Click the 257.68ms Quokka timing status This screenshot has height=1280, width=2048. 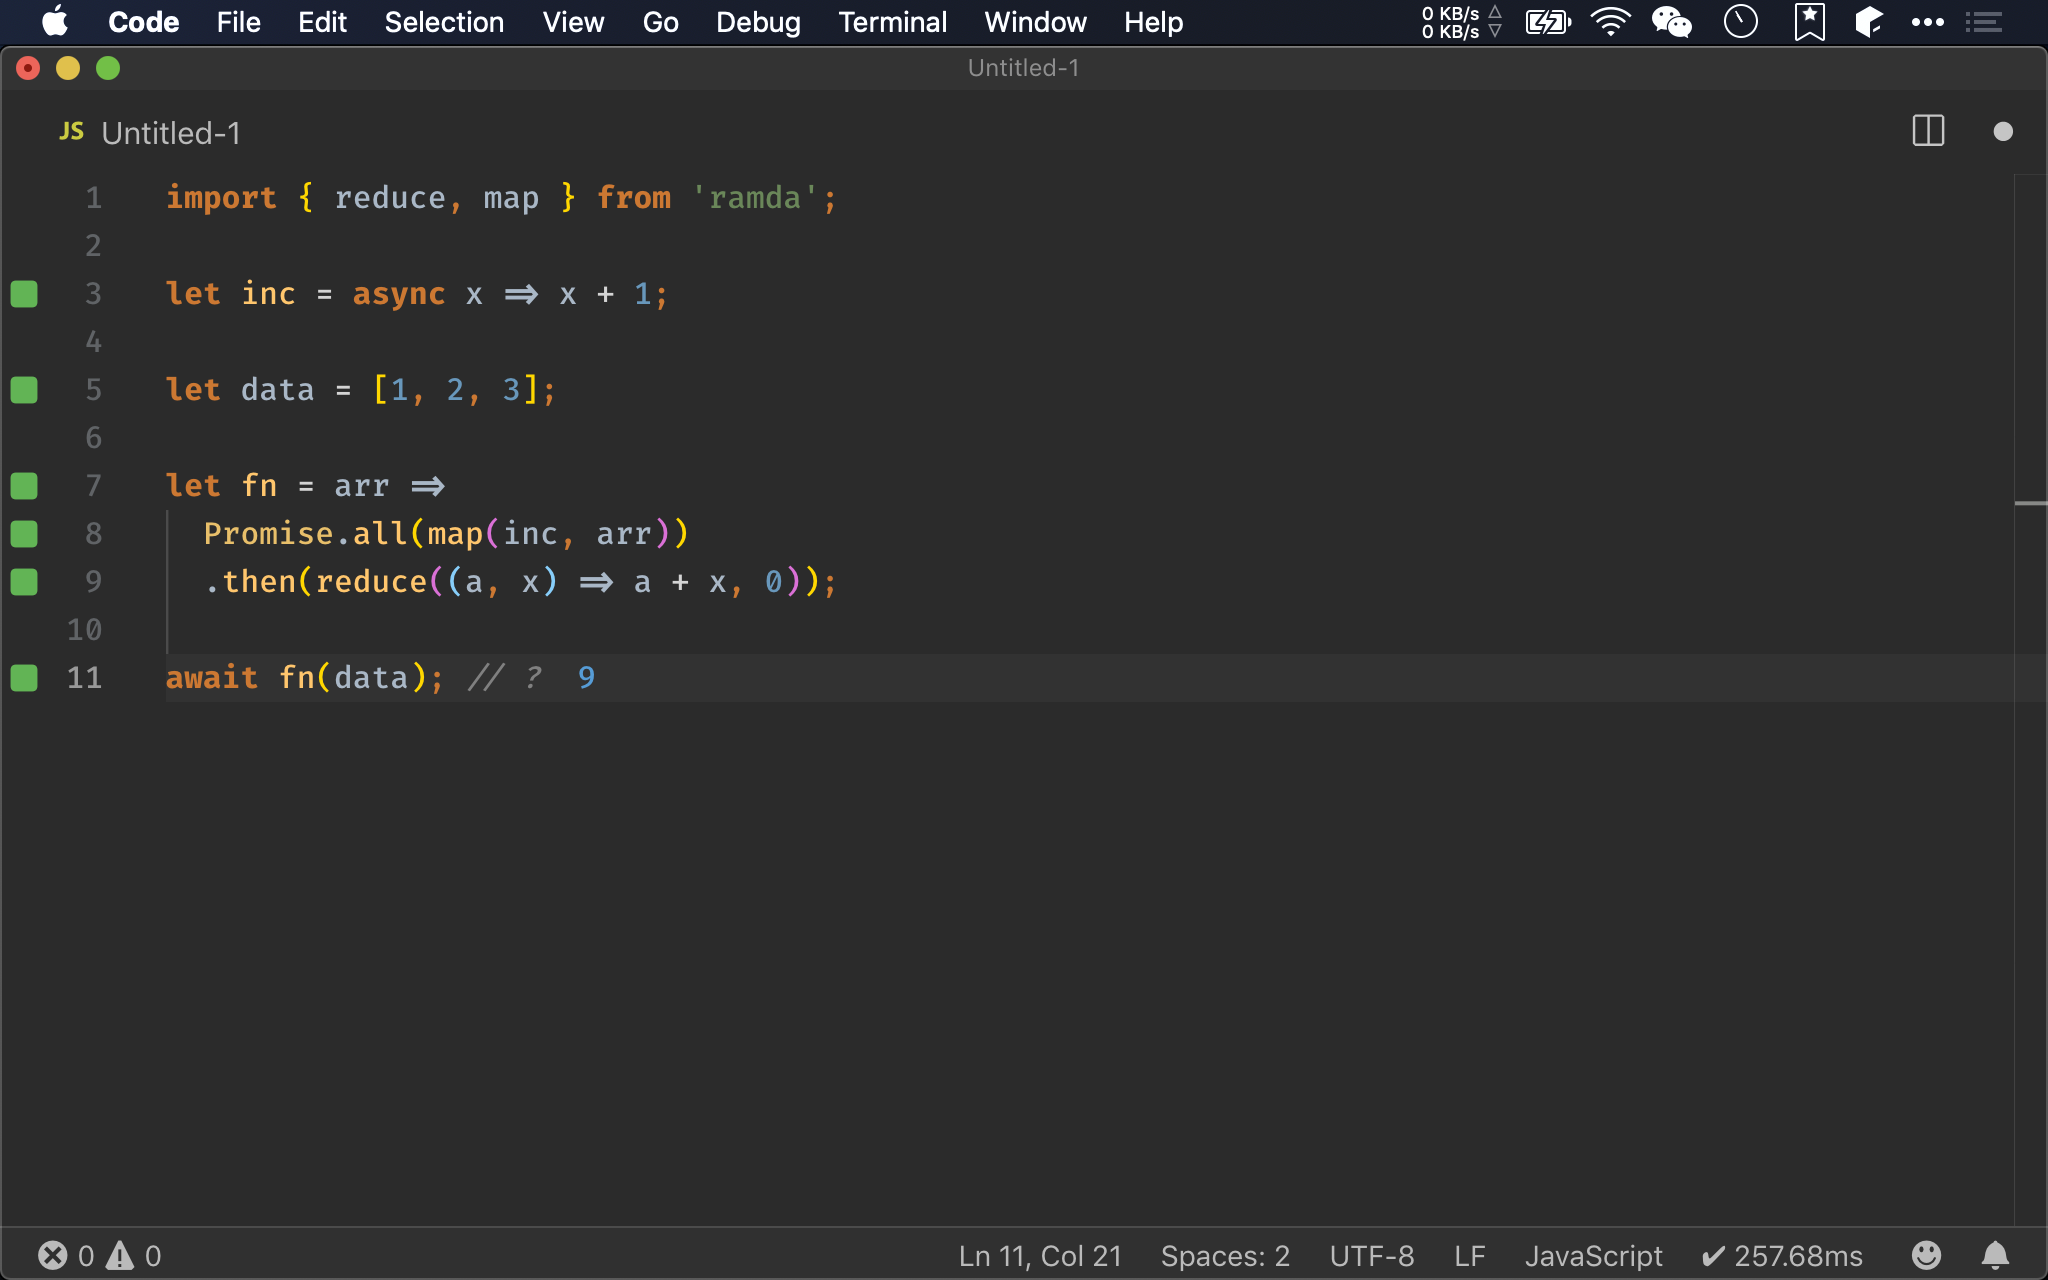point(1782,1255)
